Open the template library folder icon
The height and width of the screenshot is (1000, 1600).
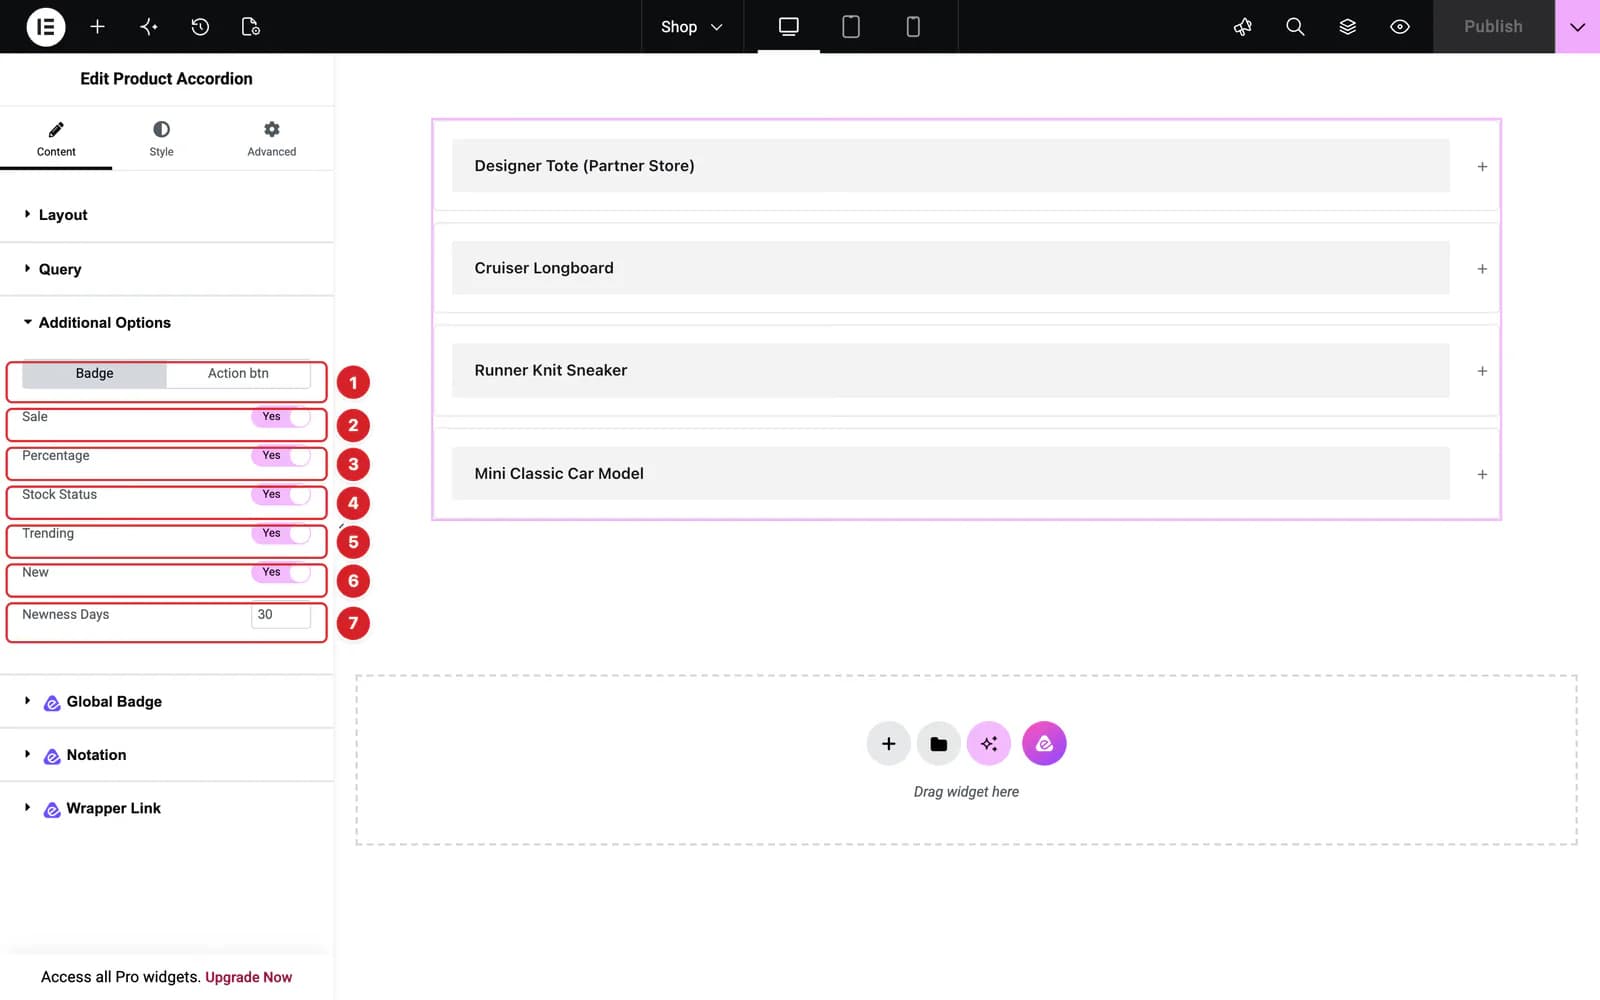(x=938, y=744)
